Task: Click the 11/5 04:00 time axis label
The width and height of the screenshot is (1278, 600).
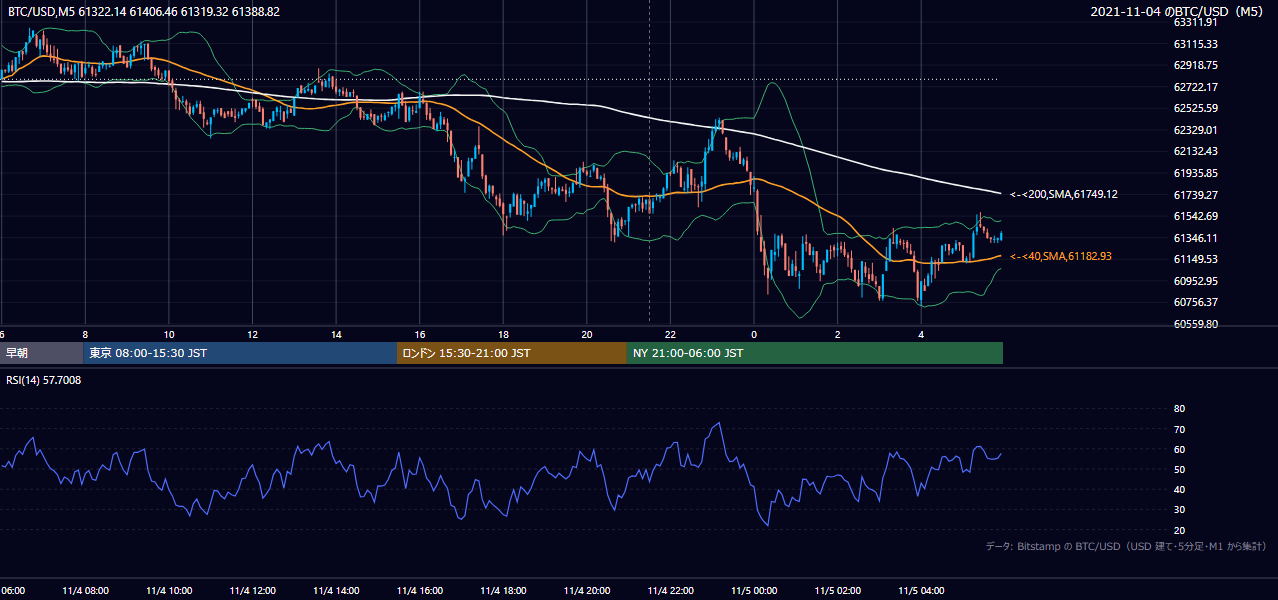Action: (921, 590)
